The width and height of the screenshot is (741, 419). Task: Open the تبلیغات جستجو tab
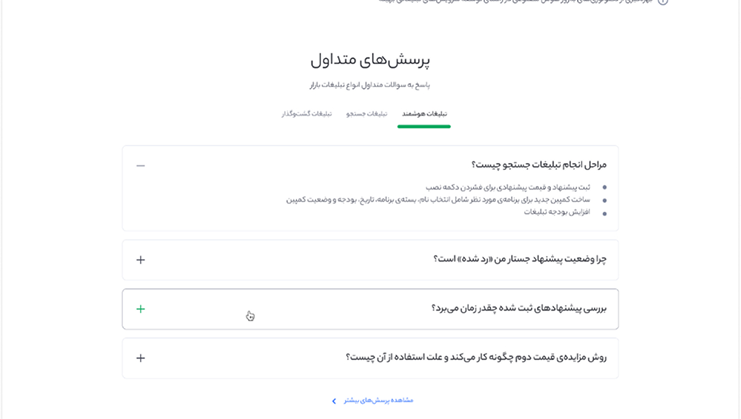(x=367, y=114)
